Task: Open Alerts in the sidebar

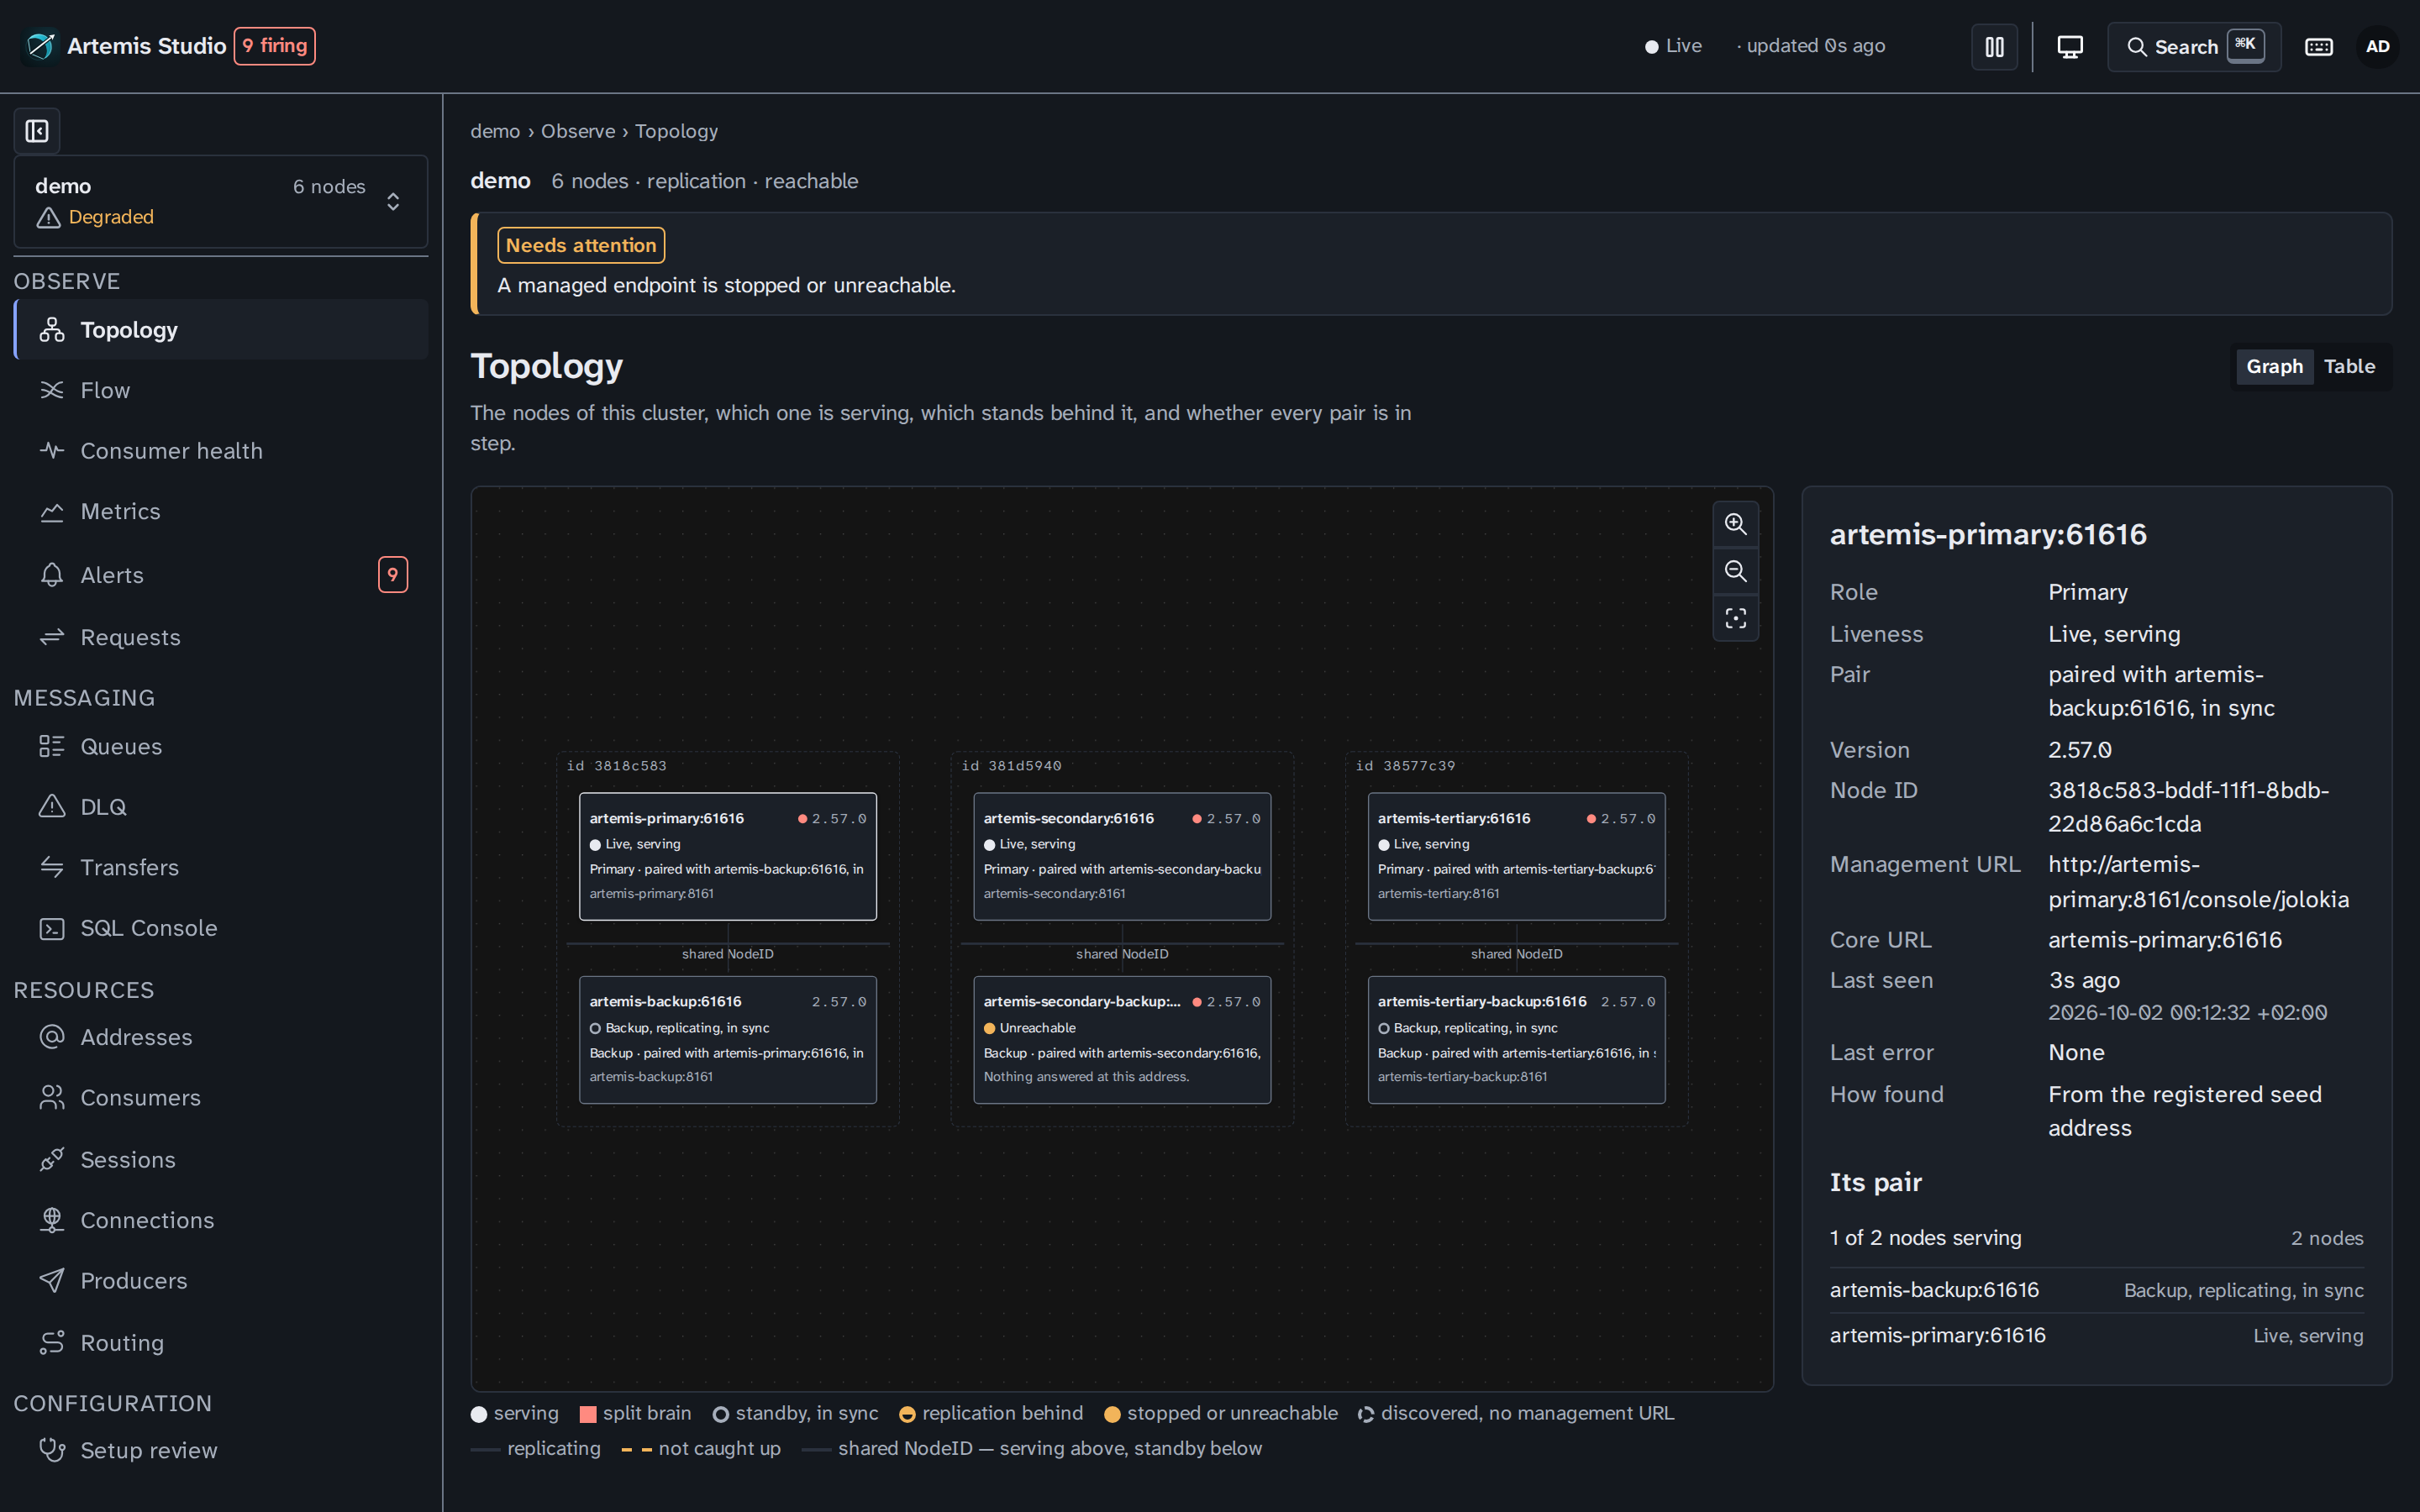Action: [x=221, y=575]
